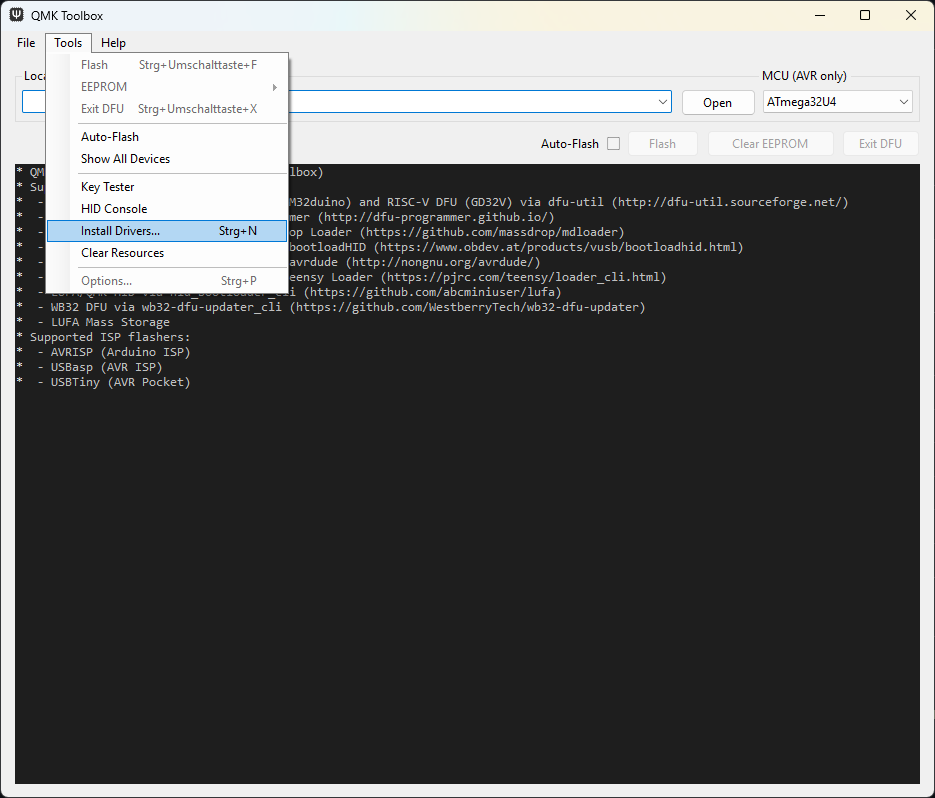The height and width of the screenshot is (798, 935).
Task: Open Key Tester from menu
Action: (x=167, y=187)
